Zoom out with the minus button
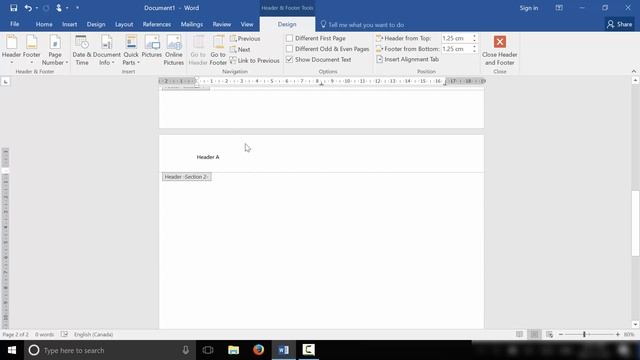The image size is (640, 360). [x=561, y=334]
